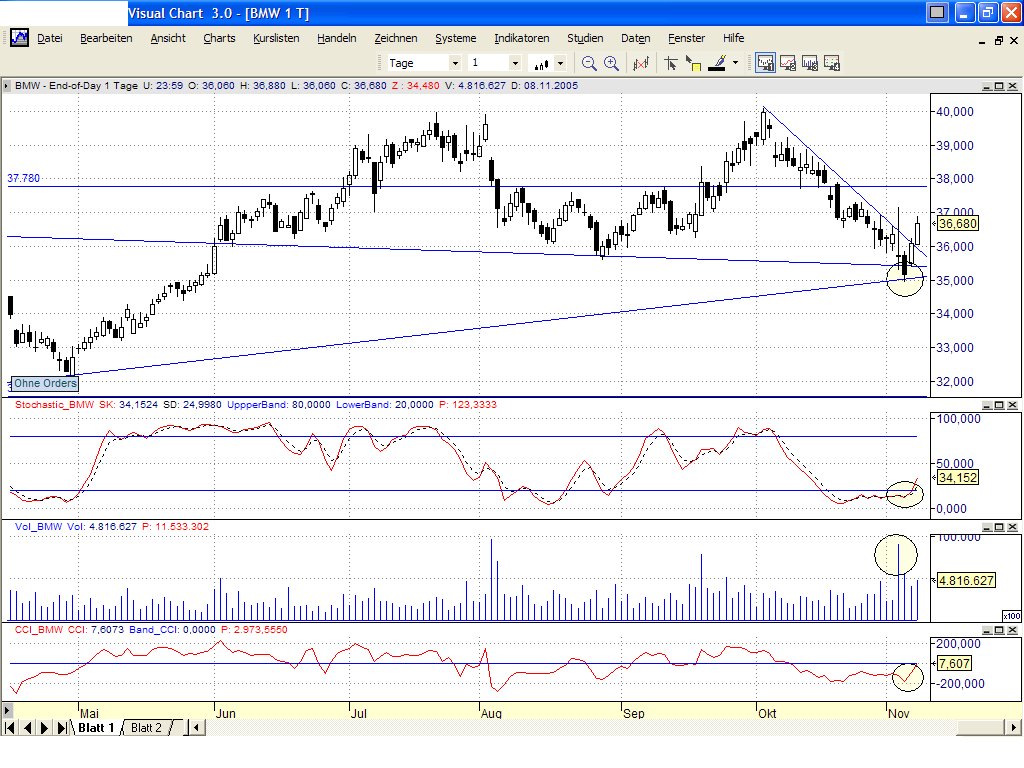
Task: Click the Visual Chart application icon
Action: click(x=19, y=38)
